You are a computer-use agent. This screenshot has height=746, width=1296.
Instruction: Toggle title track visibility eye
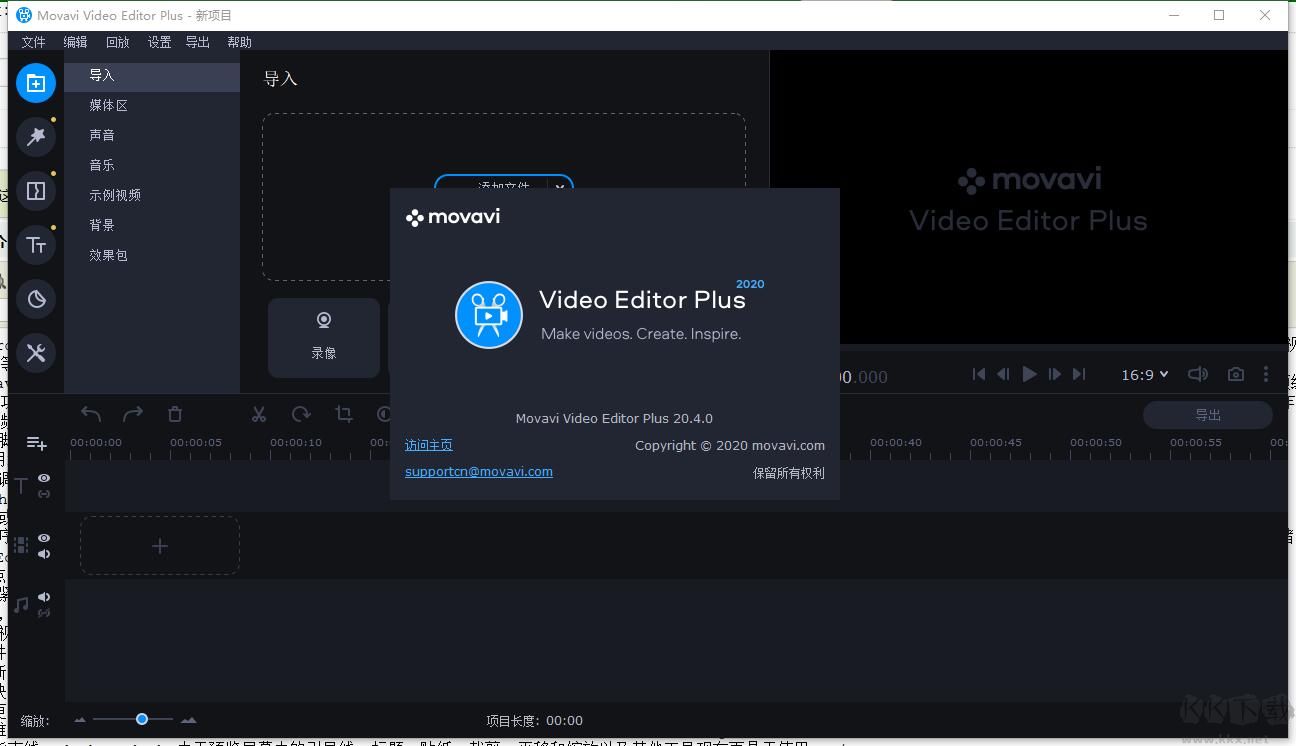[44, 478]
